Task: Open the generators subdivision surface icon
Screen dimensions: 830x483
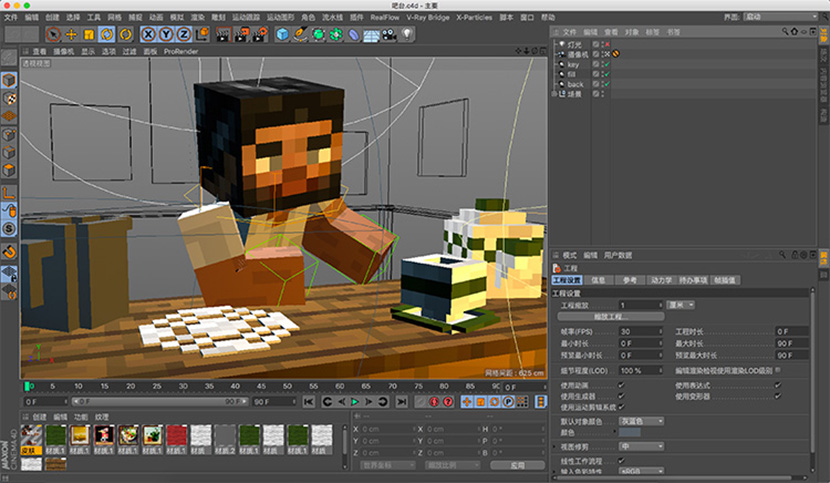Action: click(318, 34)
